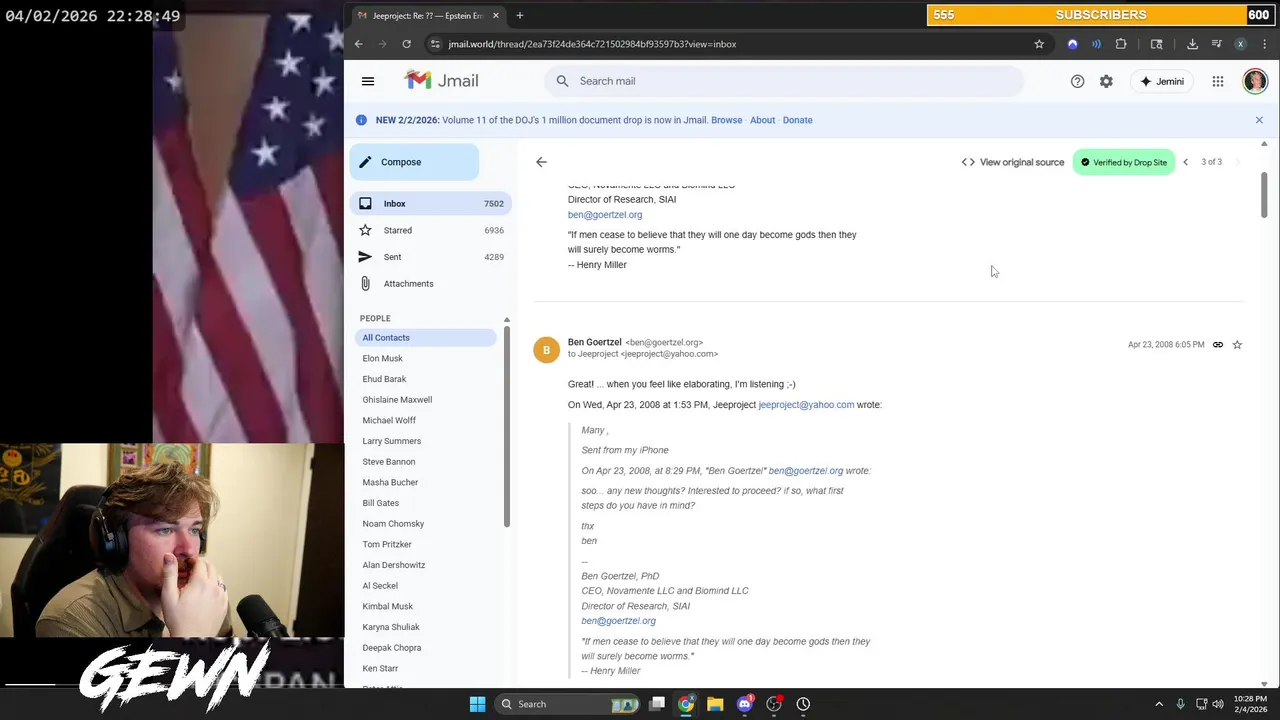Open the Sent folder
1280x720 pixels.
(x=430, y=257)
